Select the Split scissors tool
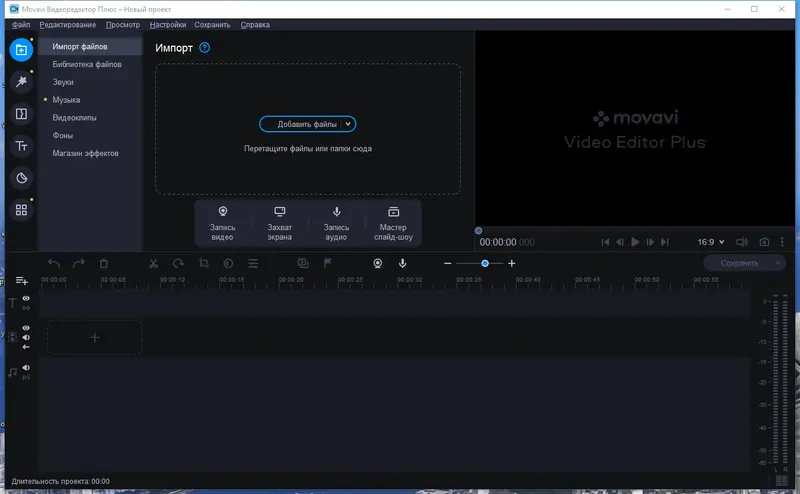The height and width of the screenshot is (494, 800). (153, 263)
